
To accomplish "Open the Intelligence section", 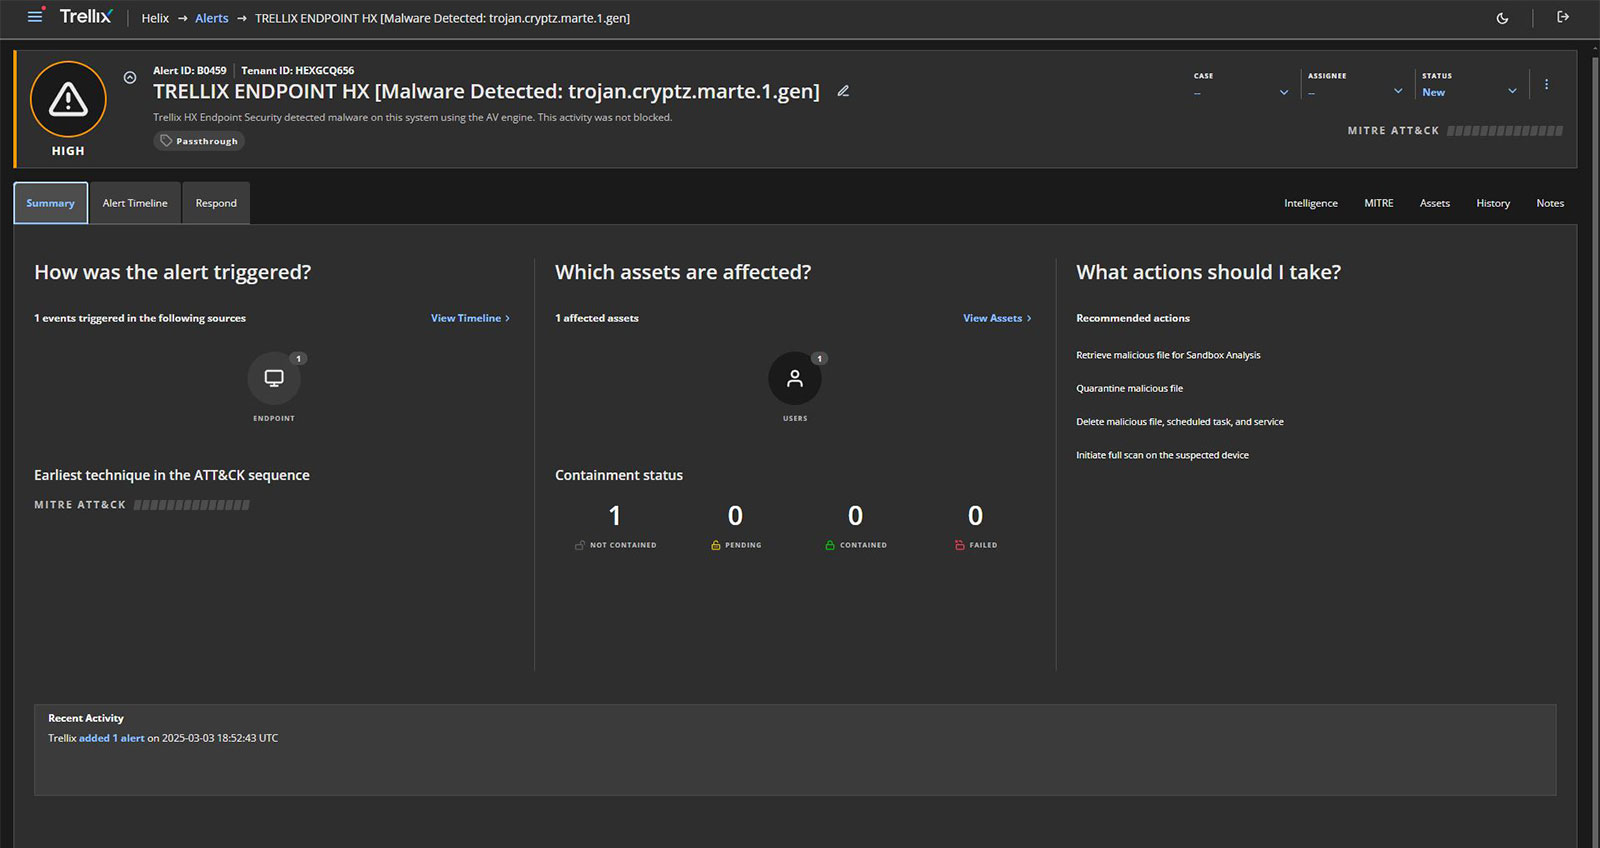I will pyautogui.click(x=1310, y=203).
